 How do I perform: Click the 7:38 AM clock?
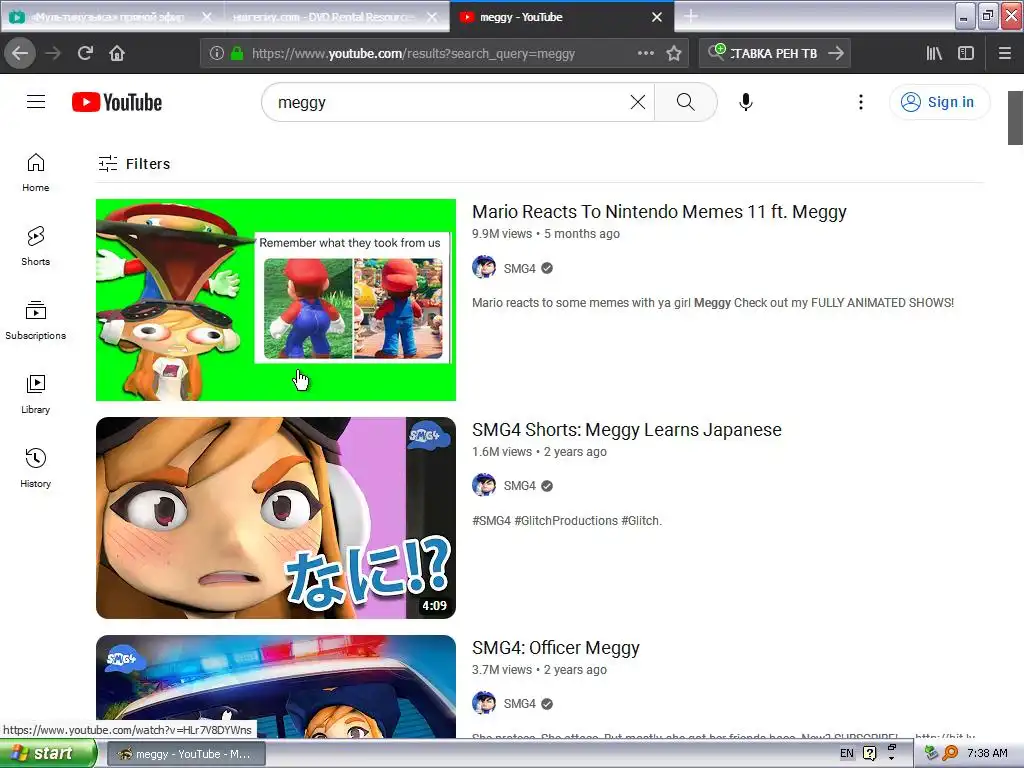click(x=987, y=754)
